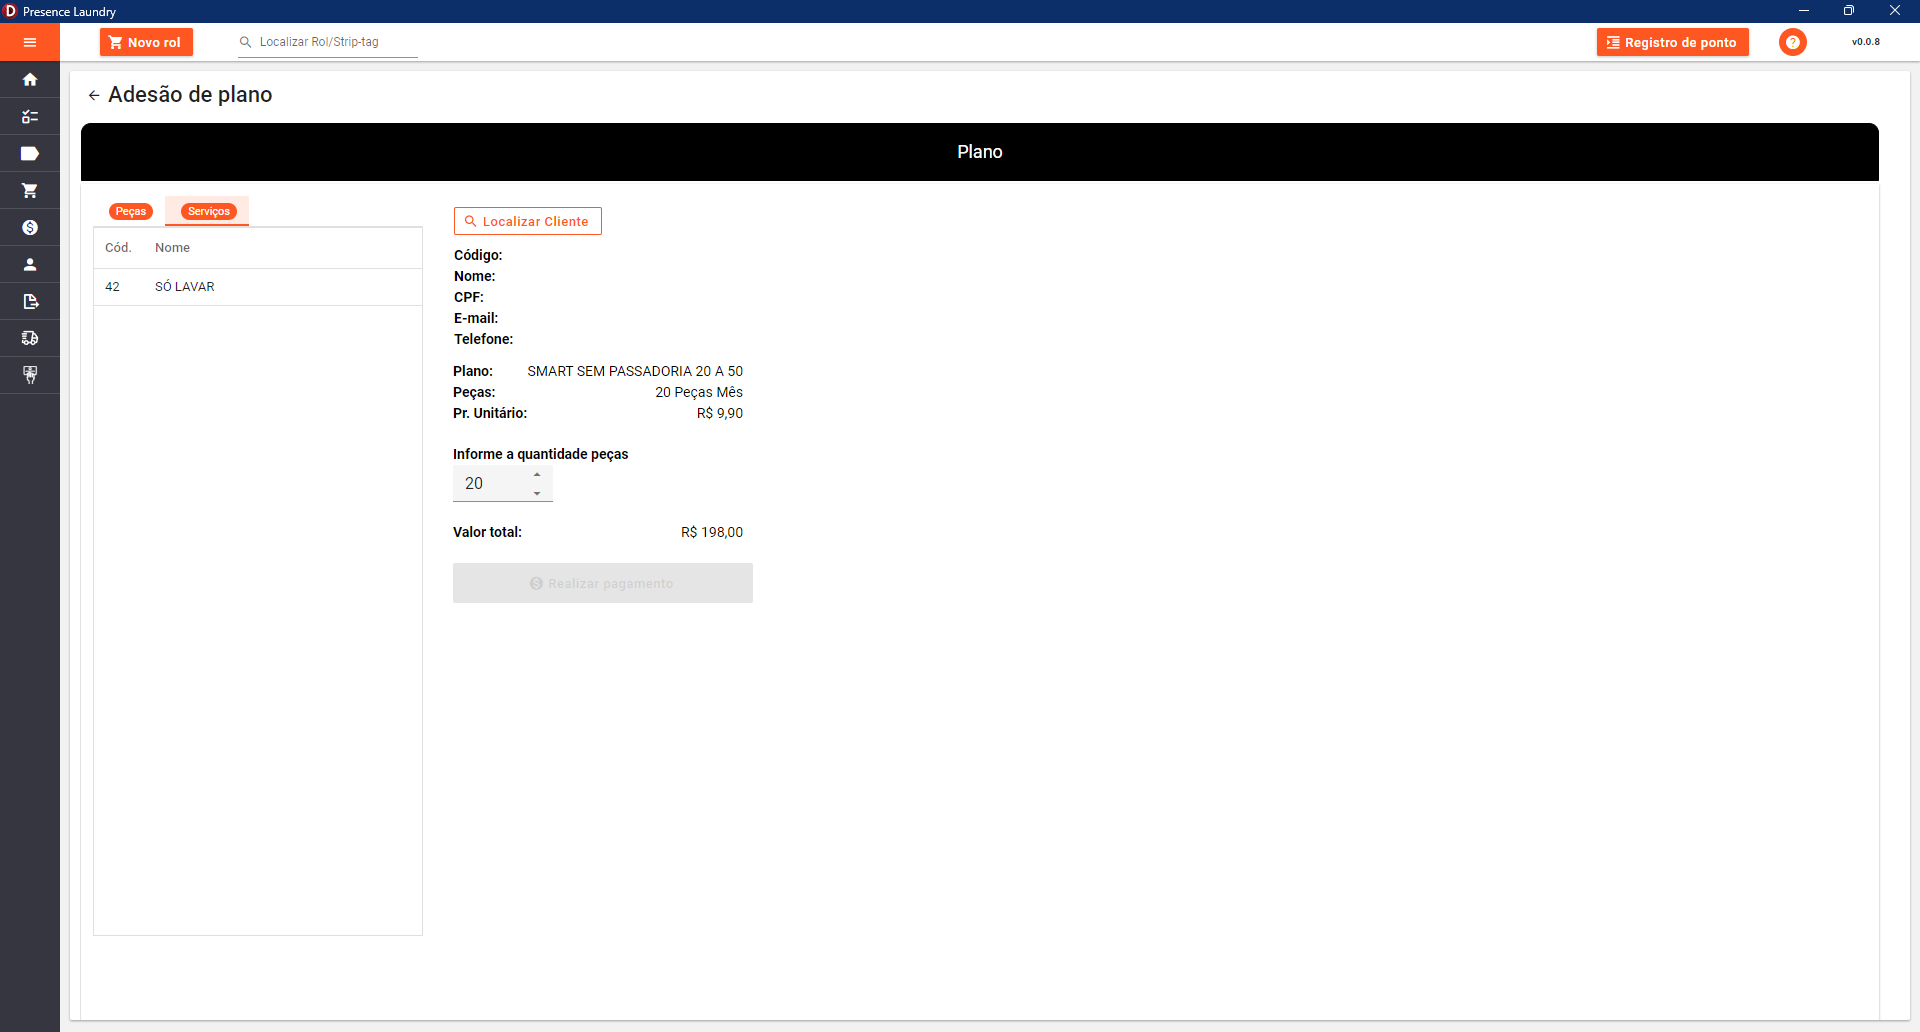1920x1032 pixels.
Task: Decrease quantidade peças with down arrow
Action: [x=537, y=493]
